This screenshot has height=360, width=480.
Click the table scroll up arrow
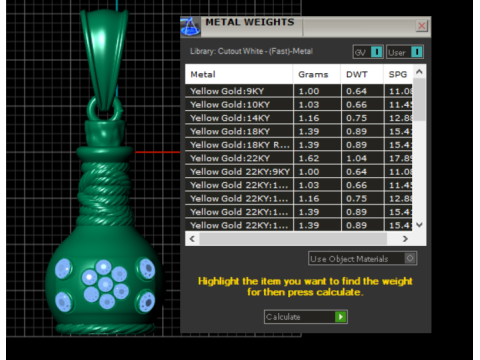419,71
